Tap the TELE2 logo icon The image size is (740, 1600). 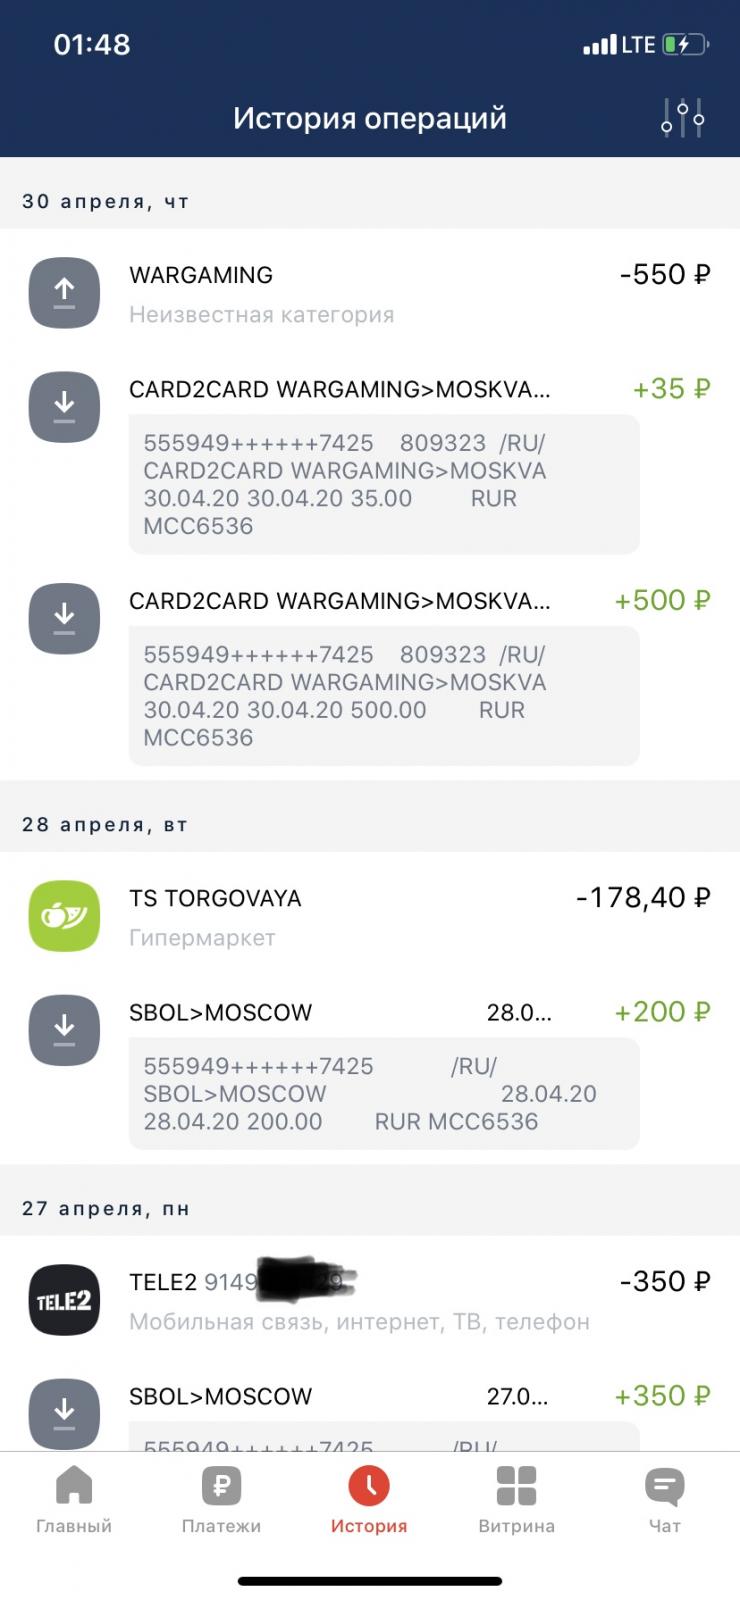(x=64, y=1300)
